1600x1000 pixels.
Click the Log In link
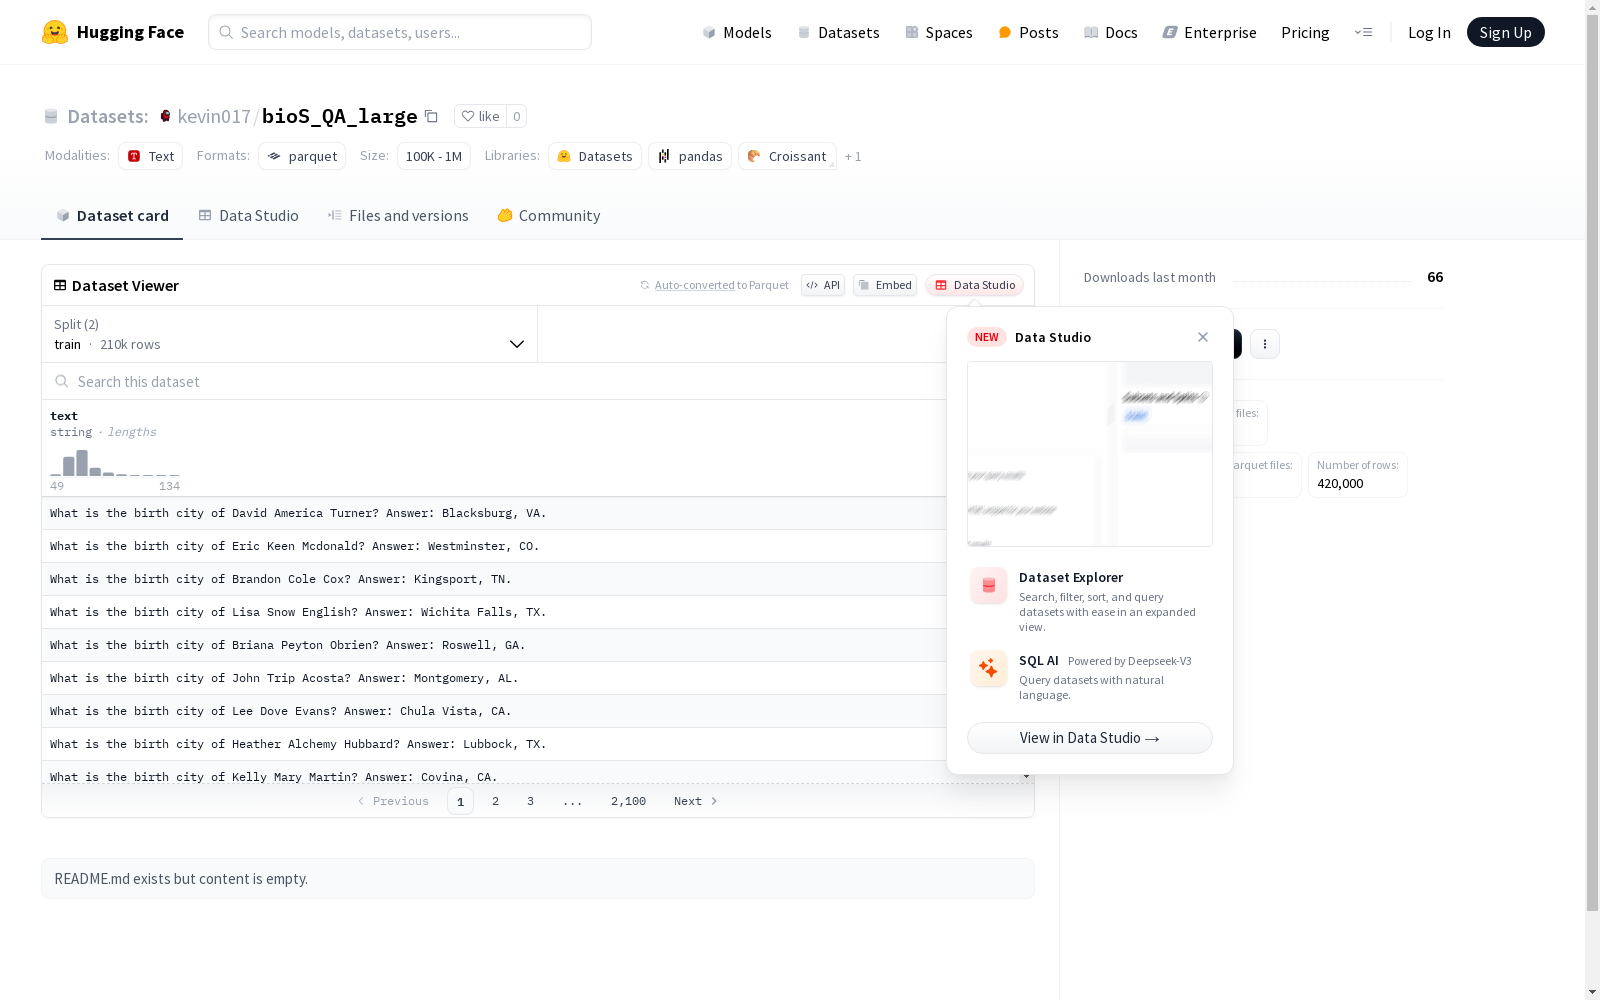tap(1429, 32)
